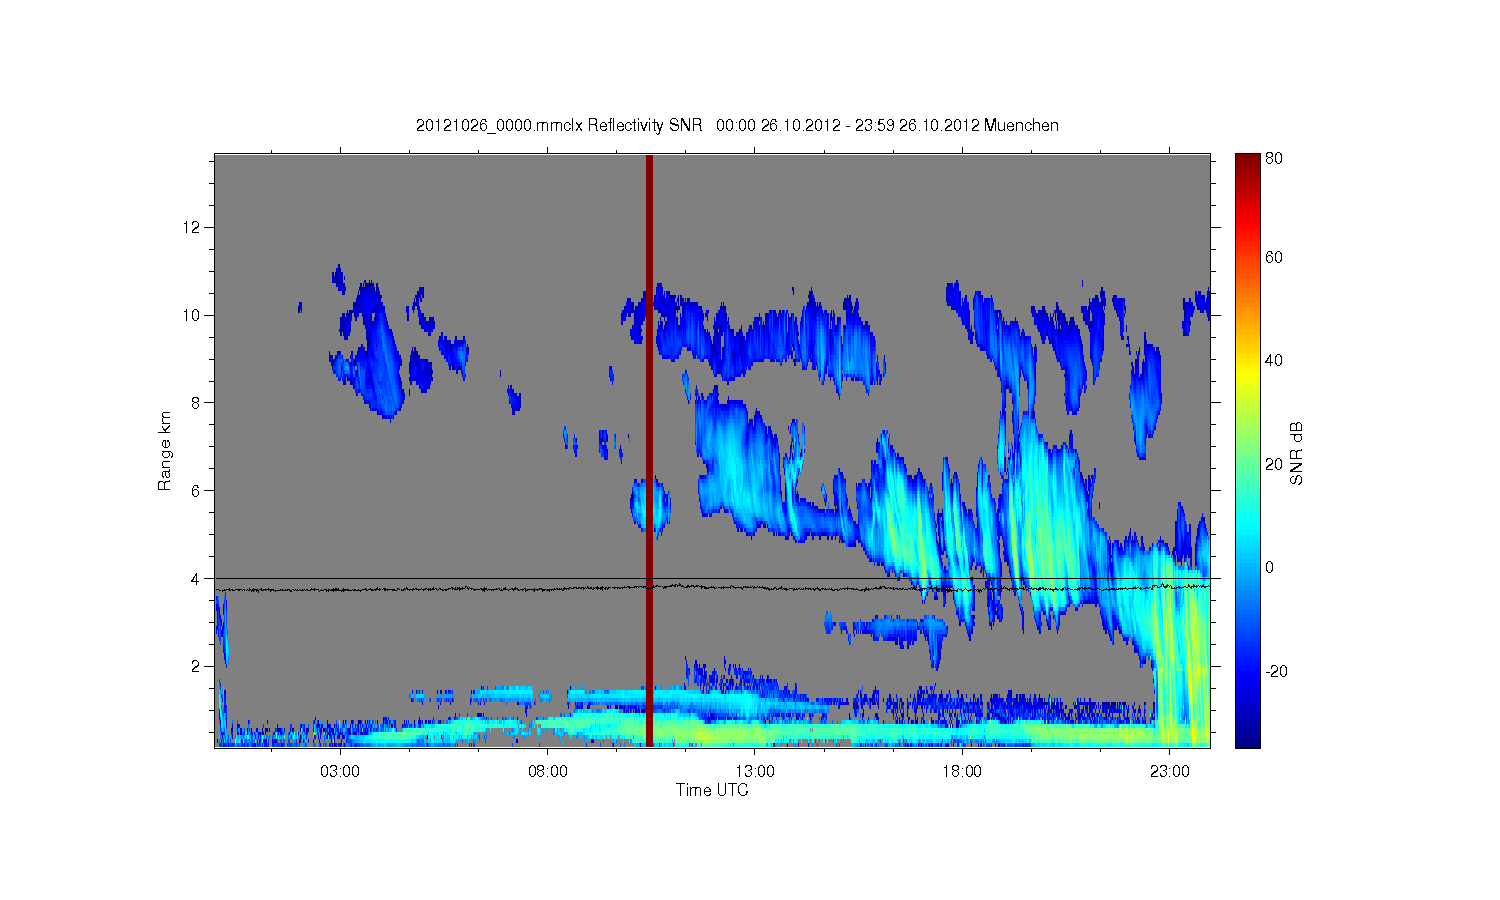
Task: Click the 'Time UTC' x-axis label
Action: (x=712, y=790)
